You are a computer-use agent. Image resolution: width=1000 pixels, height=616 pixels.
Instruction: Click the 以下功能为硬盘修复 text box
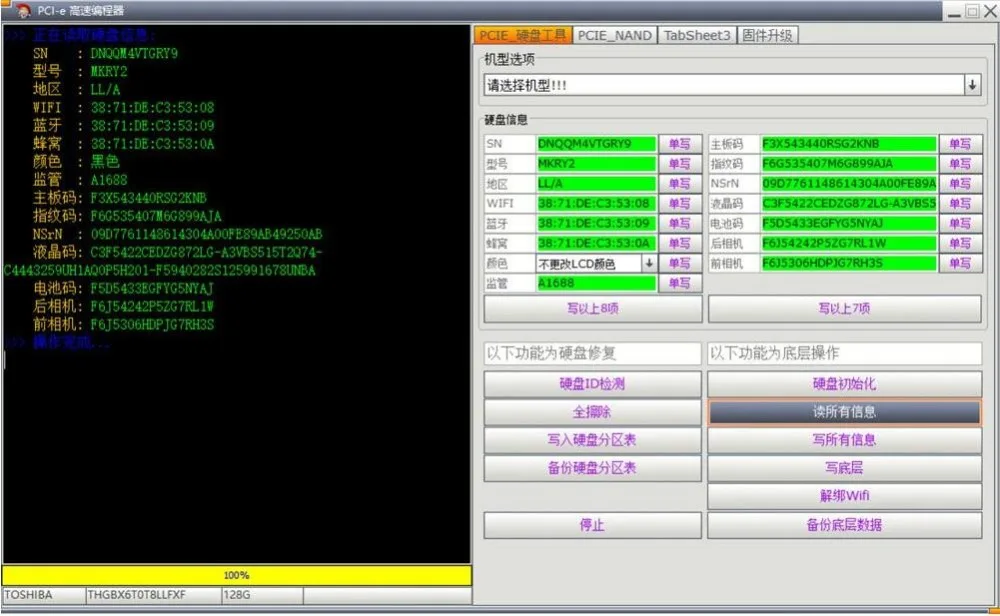click(x=592, y=353)
